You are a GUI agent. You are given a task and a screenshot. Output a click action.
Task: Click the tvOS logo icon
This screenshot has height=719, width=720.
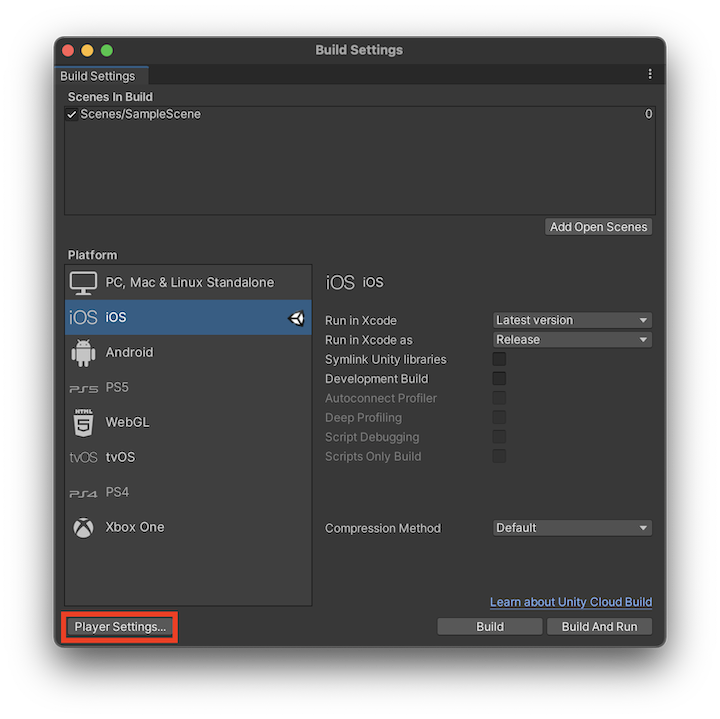coord(83,457)
